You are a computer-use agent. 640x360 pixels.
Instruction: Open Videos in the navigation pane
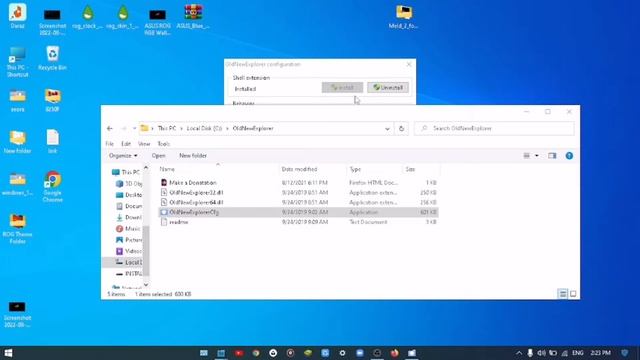coord(129,251)
